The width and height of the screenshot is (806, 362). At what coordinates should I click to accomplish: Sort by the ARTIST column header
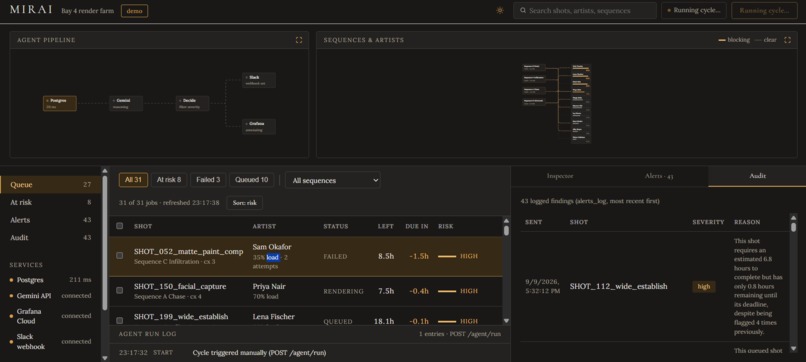pos(264,226)
